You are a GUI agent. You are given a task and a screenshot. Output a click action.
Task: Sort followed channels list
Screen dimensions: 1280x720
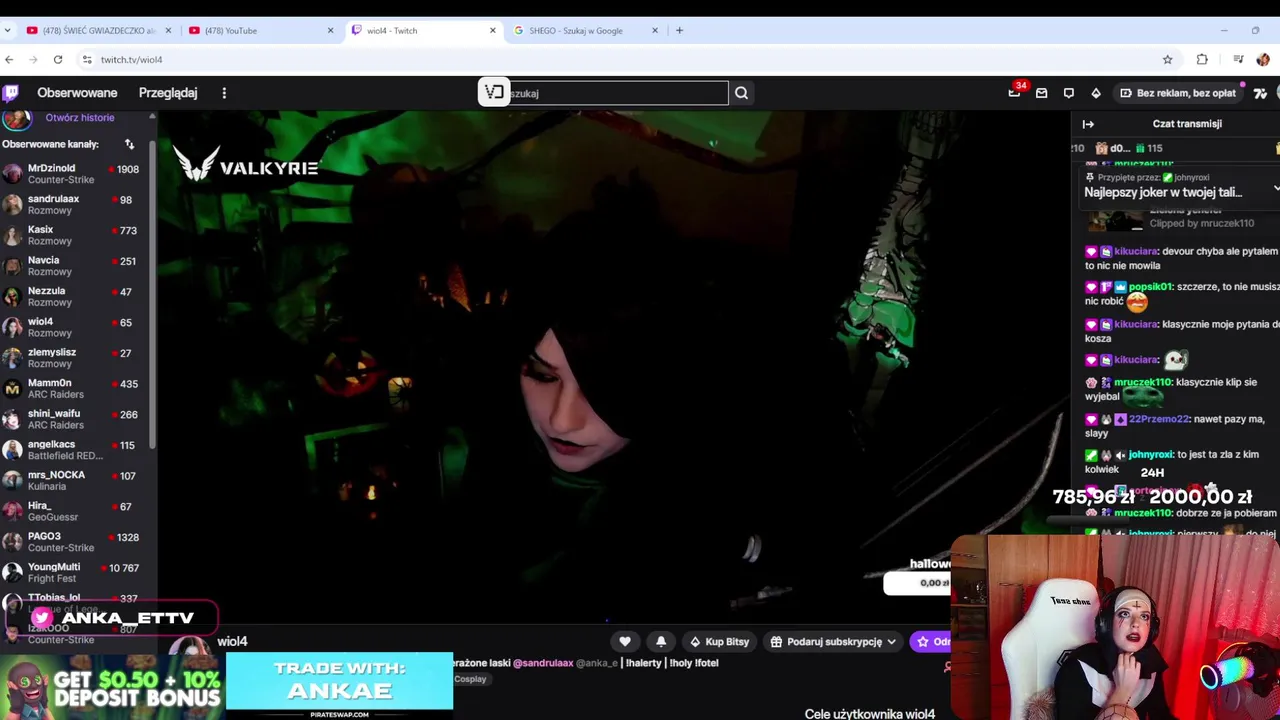(x=129, y=144)
